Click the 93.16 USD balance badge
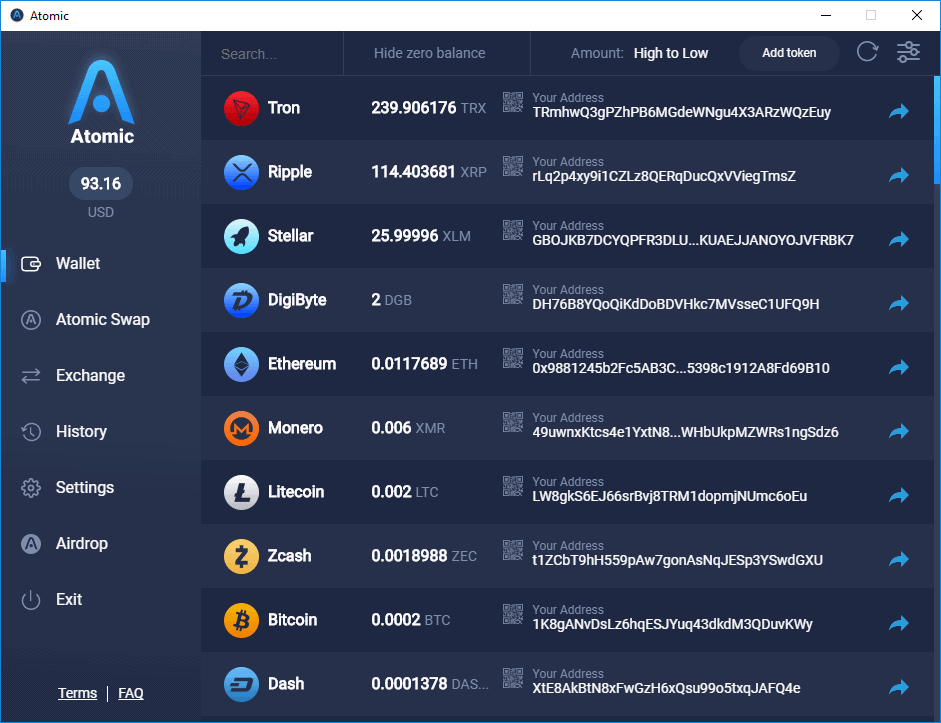This screenshot has height=723, width=941. (x=101, y=183)
